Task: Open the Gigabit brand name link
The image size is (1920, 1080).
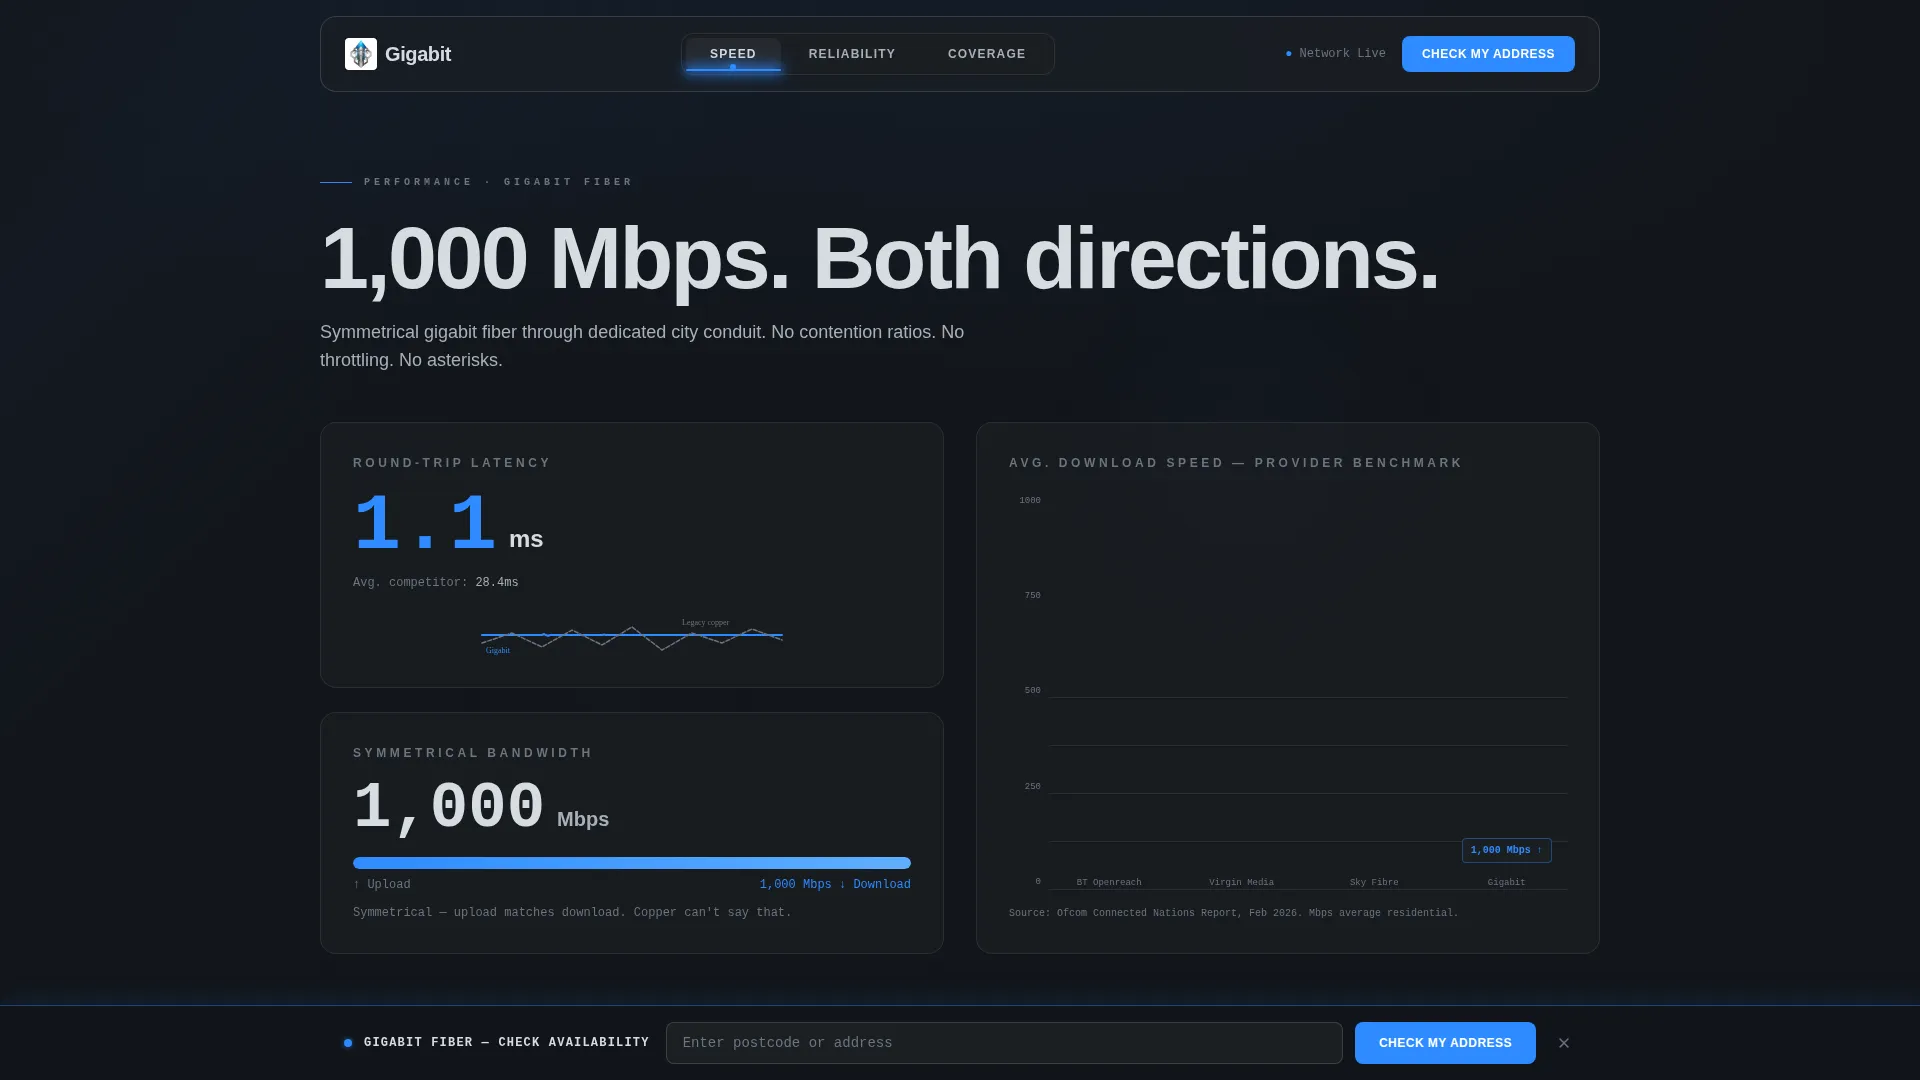Action: click(x=418, y=54)
